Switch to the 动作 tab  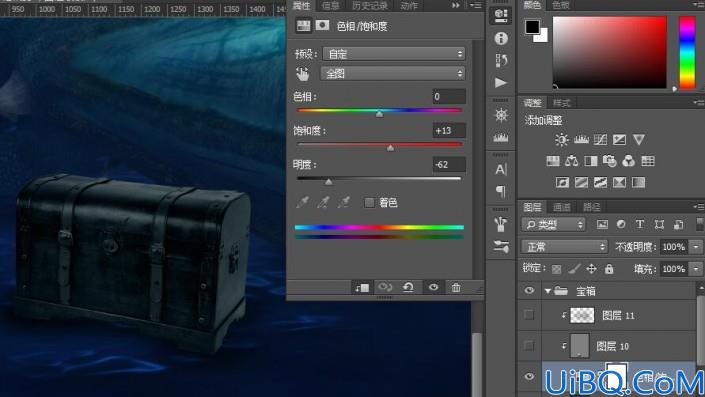(408, 5)
